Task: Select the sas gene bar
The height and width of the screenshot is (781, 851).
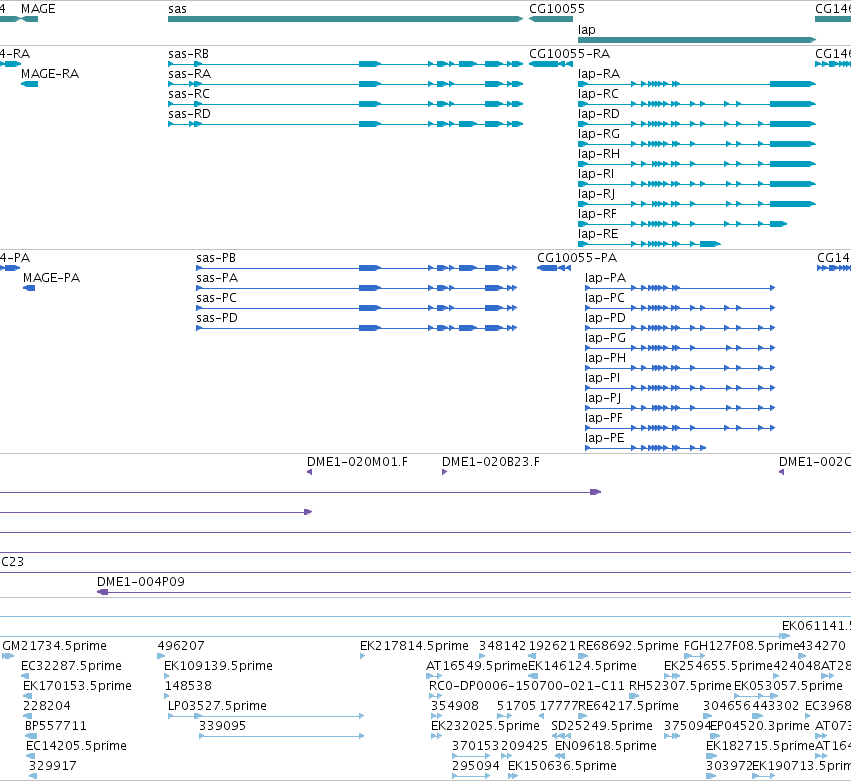Action: (345, 19)
